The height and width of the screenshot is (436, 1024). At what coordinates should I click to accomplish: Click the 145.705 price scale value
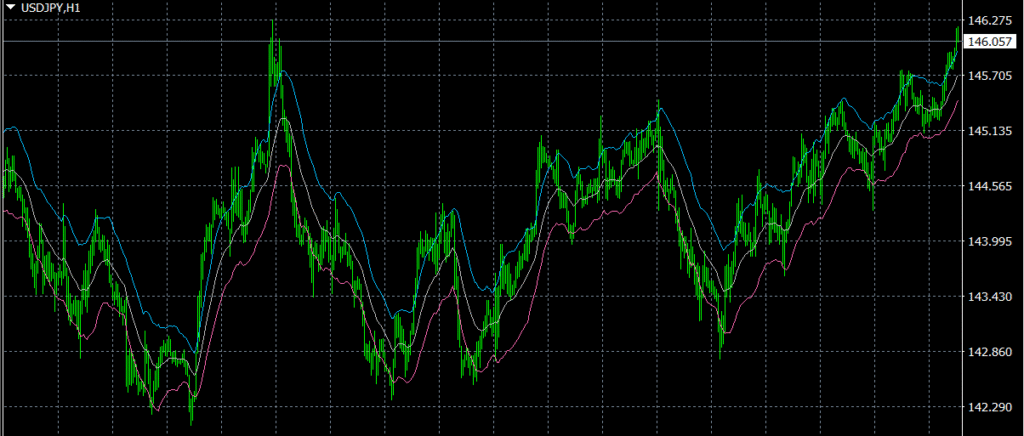point(989,76)
